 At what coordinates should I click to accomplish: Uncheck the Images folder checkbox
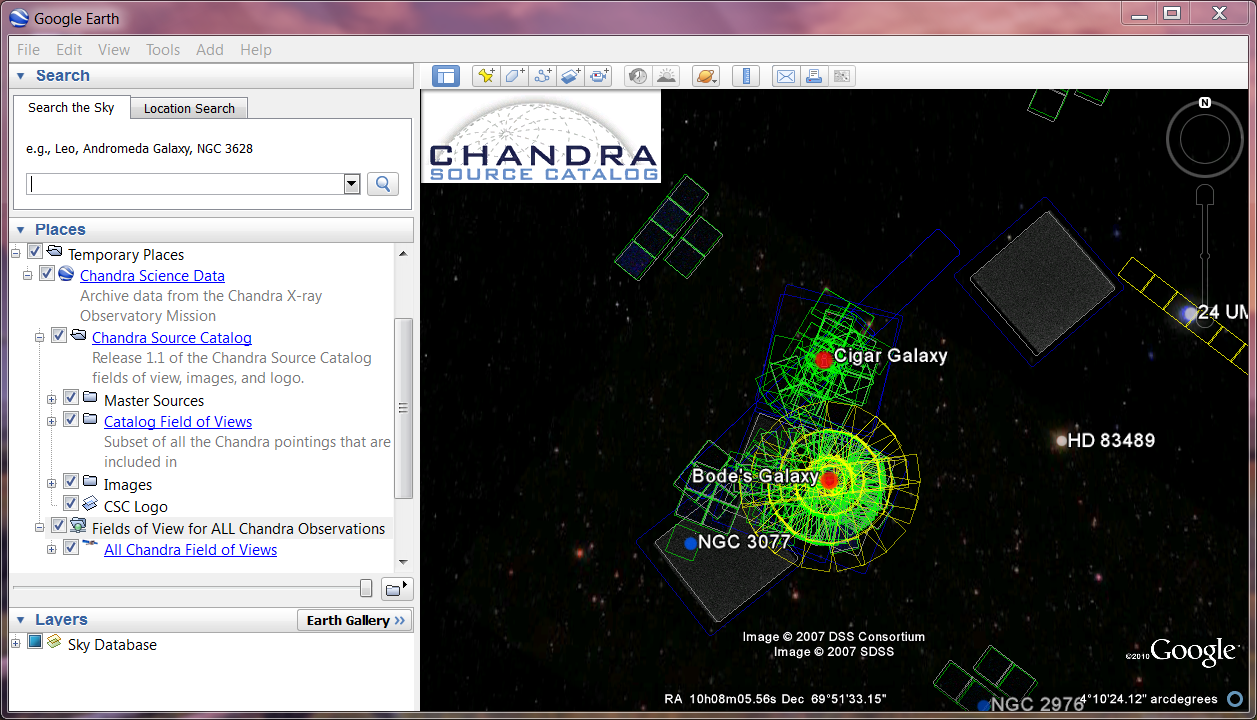point(71,483)
